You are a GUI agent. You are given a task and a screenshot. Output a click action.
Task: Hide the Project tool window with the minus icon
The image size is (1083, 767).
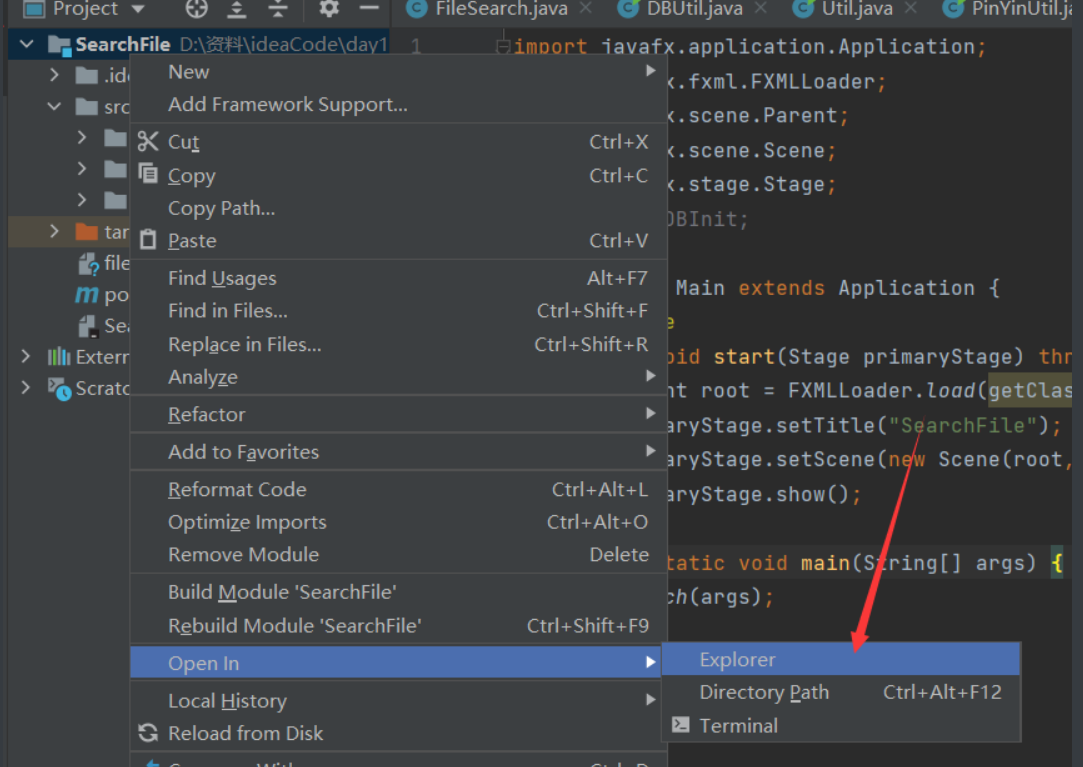[370, 8]
